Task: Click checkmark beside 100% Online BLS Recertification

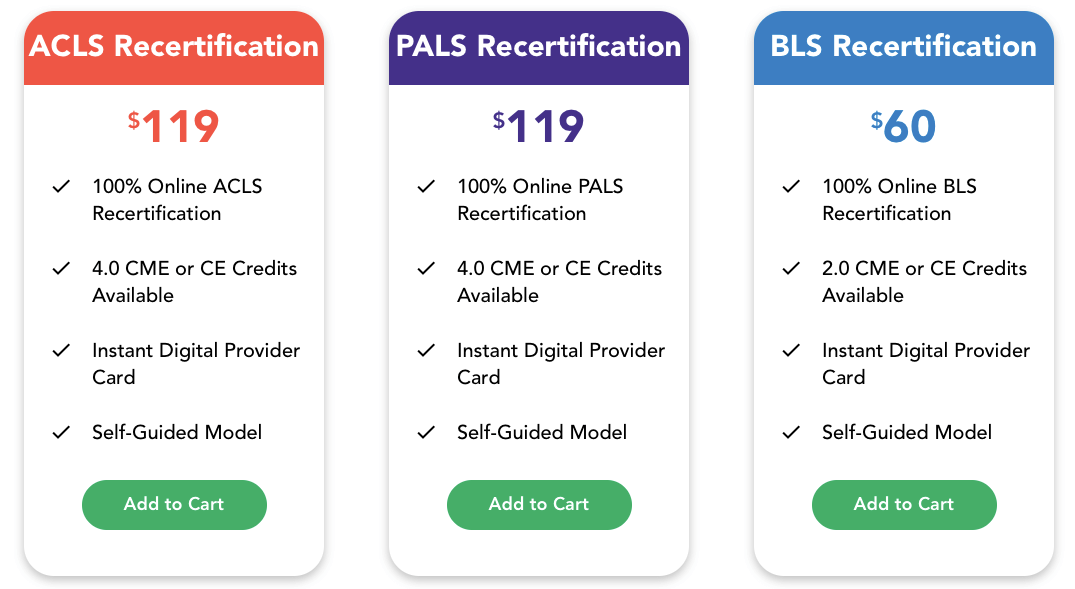Action: [x=791, y=186]
